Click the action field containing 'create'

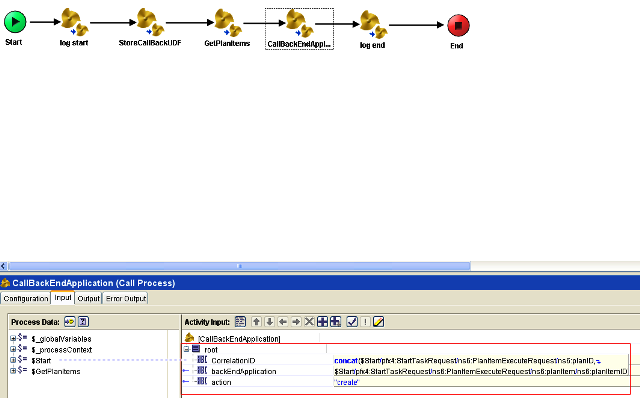[481, 382]
